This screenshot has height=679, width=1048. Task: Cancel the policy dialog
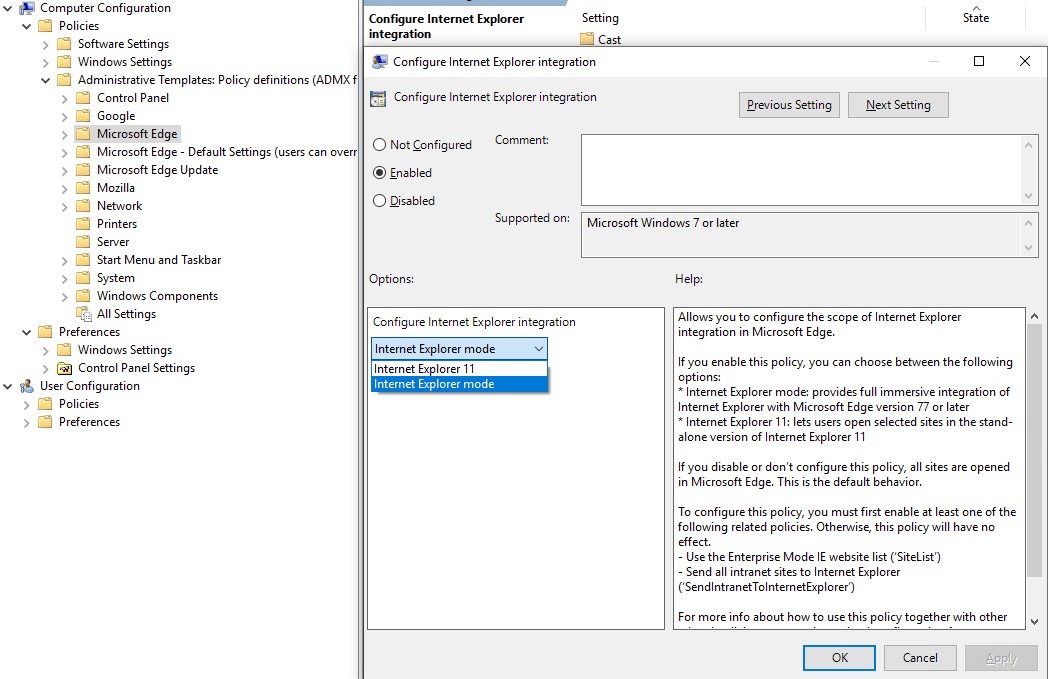[920, 658]
